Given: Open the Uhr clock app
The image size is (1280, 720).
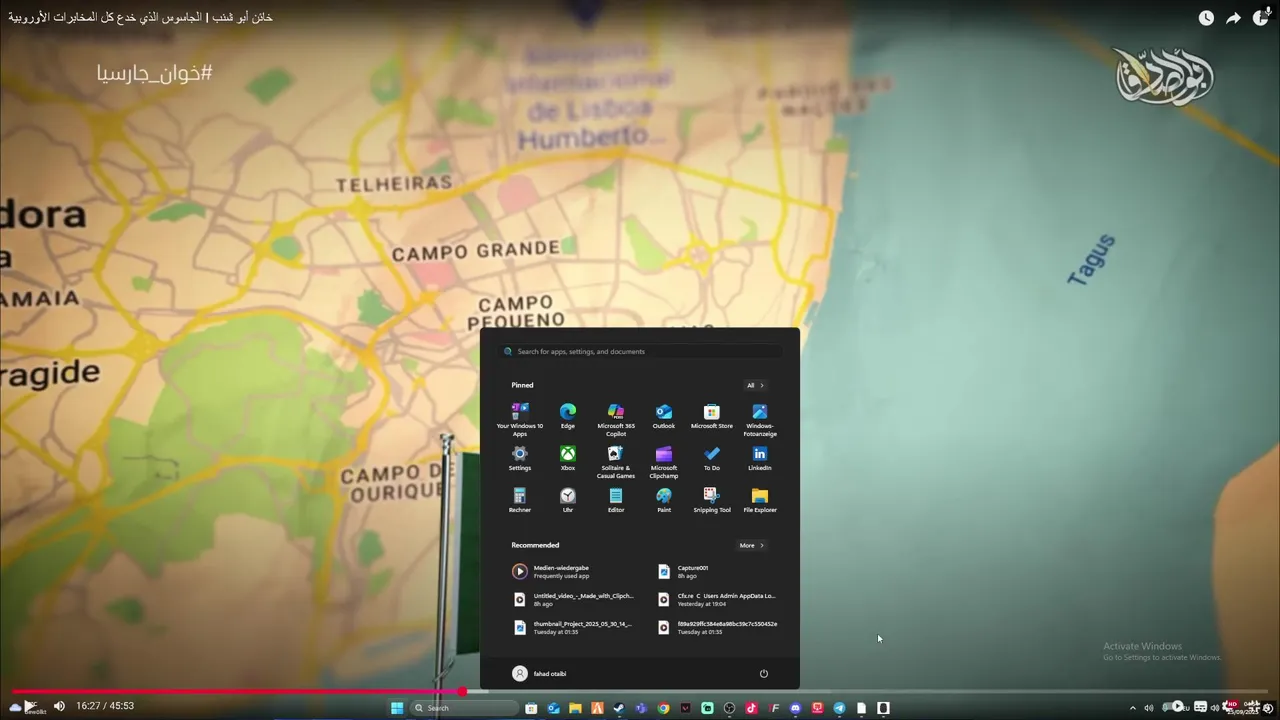Looking at the screenshot, I should pyautogui.click(x=568, y=500).
